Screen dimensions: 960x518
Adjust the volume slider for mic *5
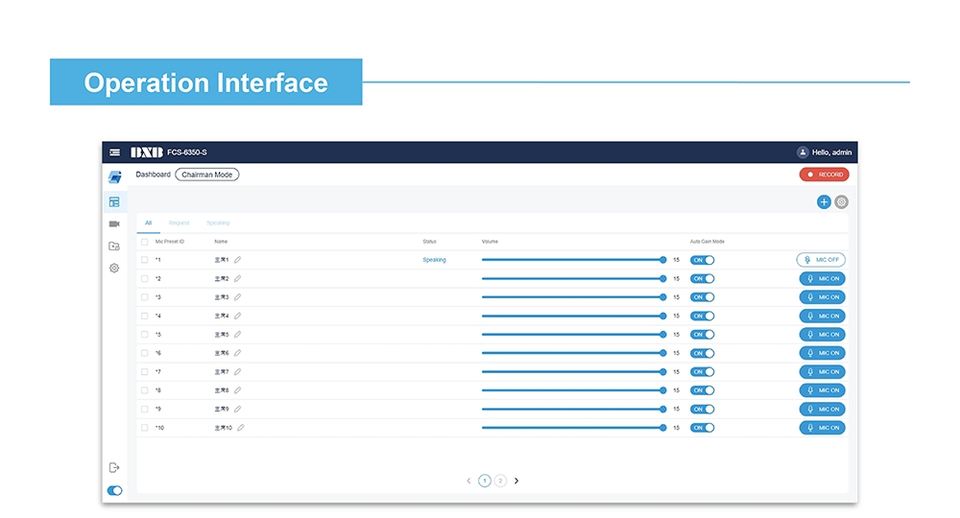coord(574,334)
